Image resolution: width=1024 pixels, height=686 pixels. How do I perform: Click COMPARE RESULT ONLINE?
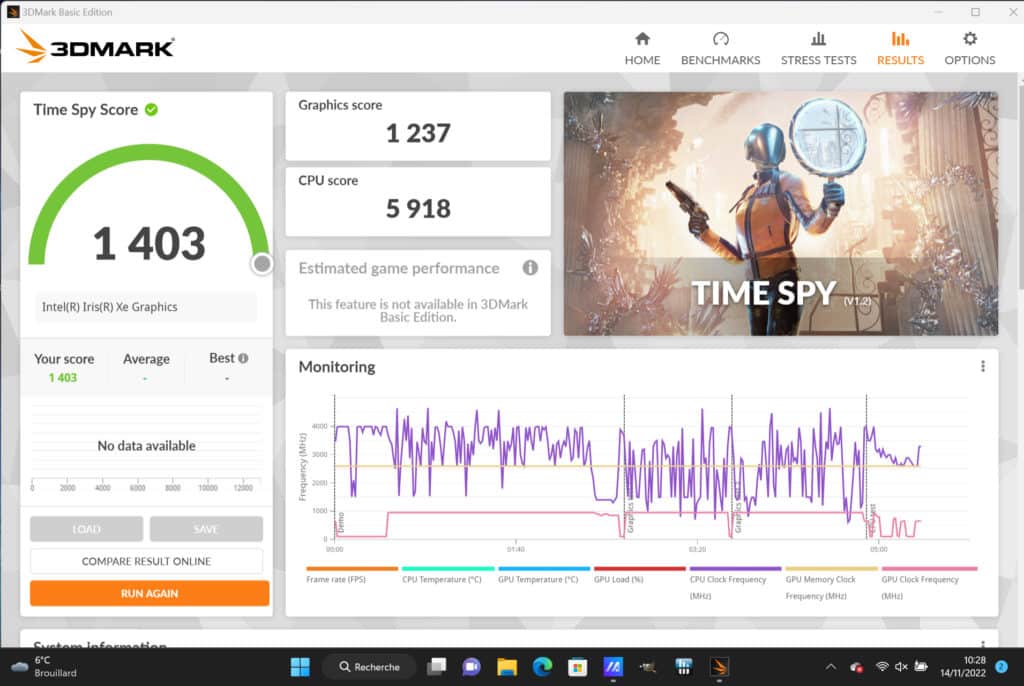pyautogui.click(x=146, y=561)
